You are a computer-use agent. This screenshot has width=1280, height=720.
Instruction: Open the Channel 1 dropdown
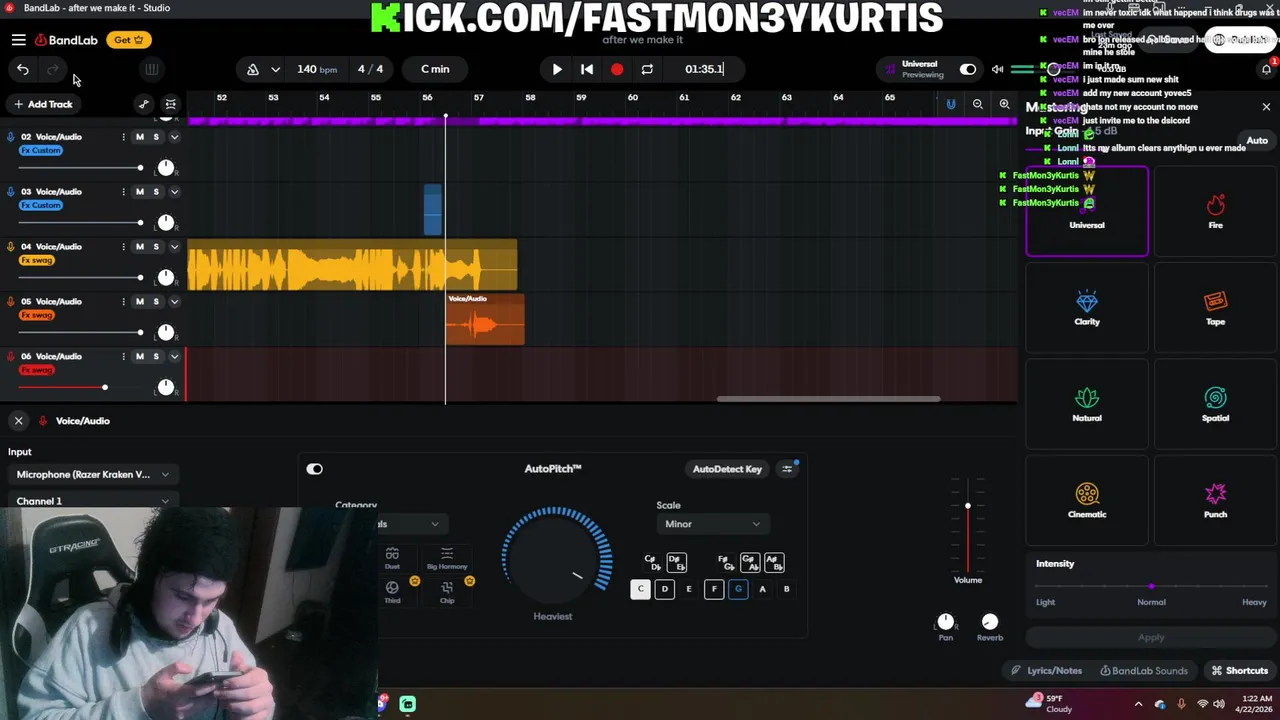point(92,501)
